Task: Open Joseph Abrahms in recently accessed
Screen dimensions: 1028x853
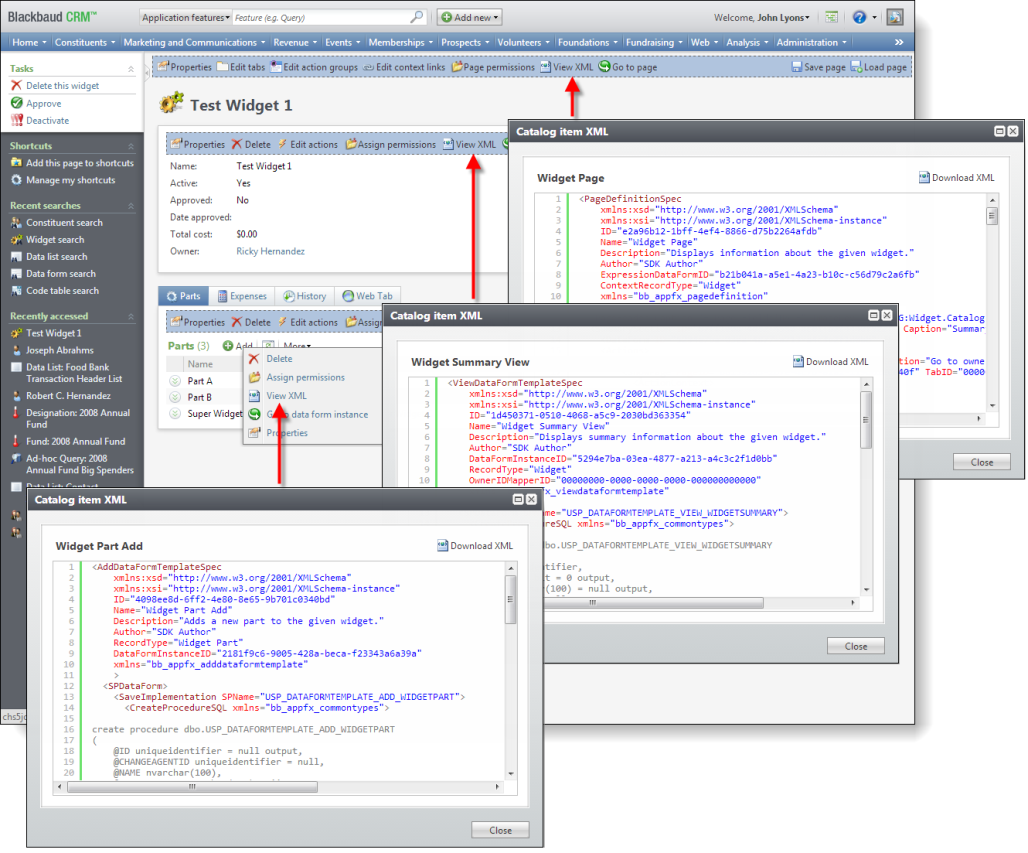Action: 60,350
